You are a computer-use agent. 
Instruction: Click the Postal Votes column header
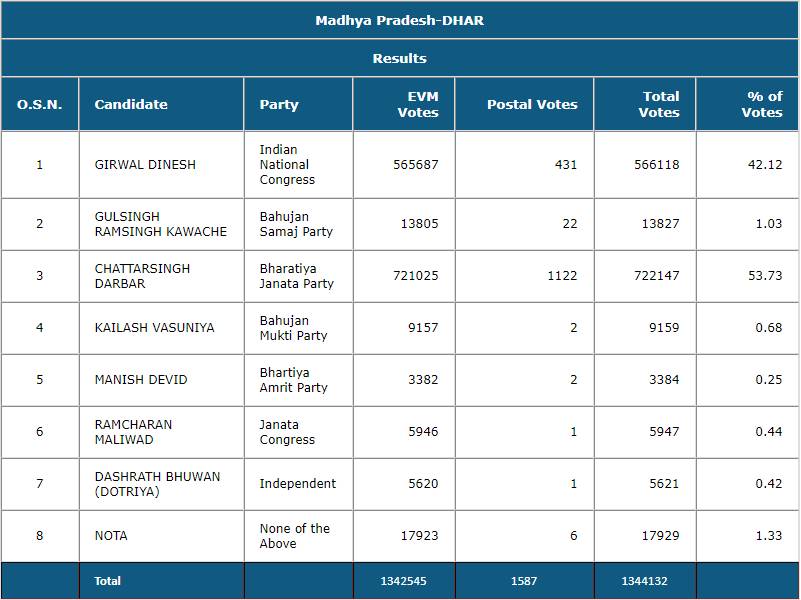point(532,104)
